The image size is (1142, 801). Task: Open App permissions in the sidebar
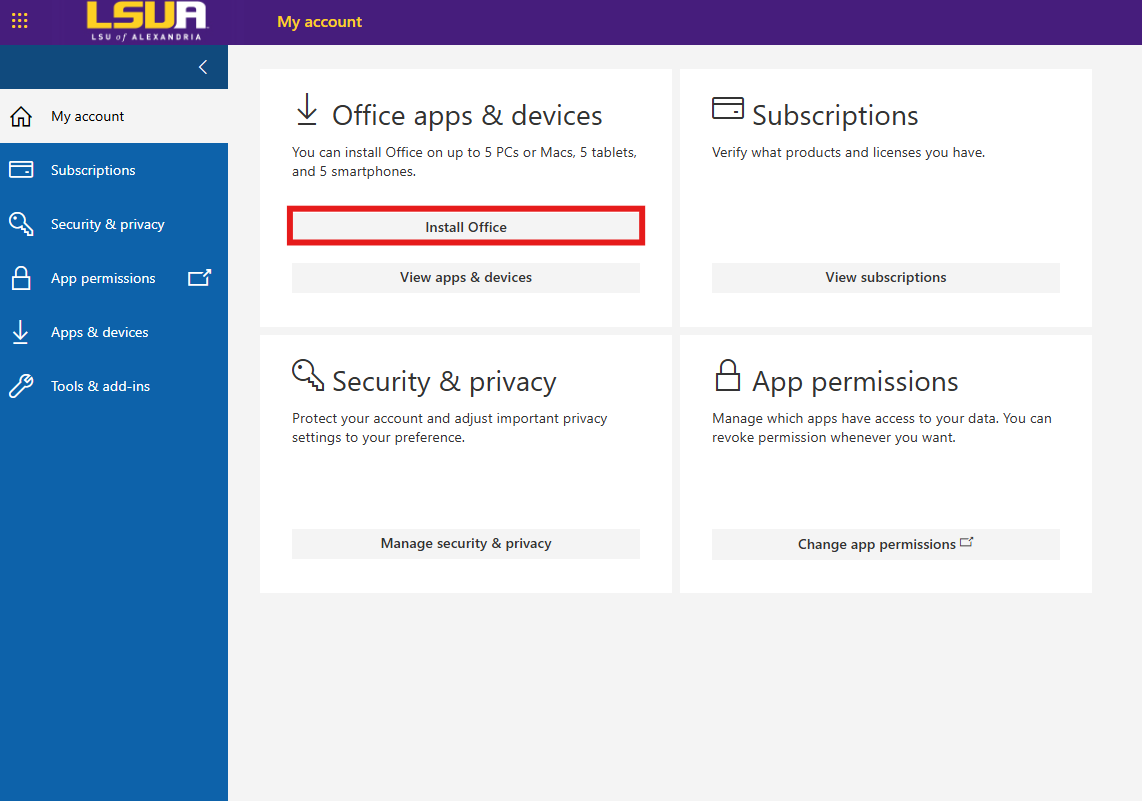[114, 278]
